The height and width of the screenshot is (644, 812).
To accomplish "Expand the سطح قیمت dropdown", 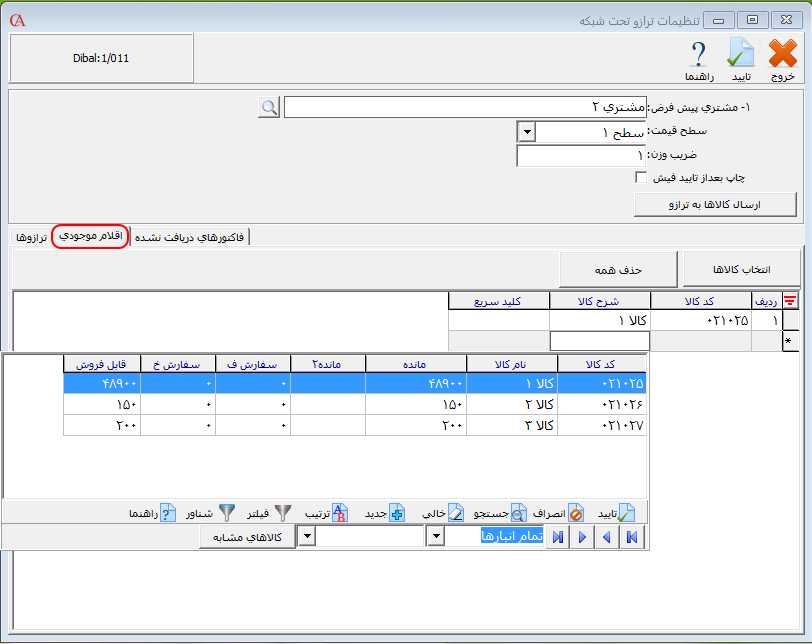I will 526,132.
